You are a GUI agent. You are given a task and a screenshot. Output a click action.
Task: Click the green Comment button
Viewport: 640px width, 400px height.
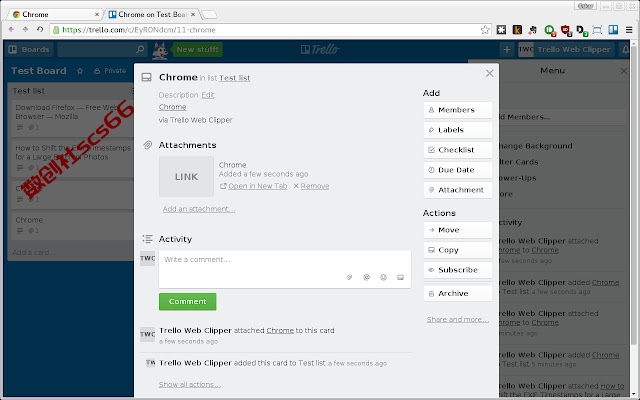(187, 302)
